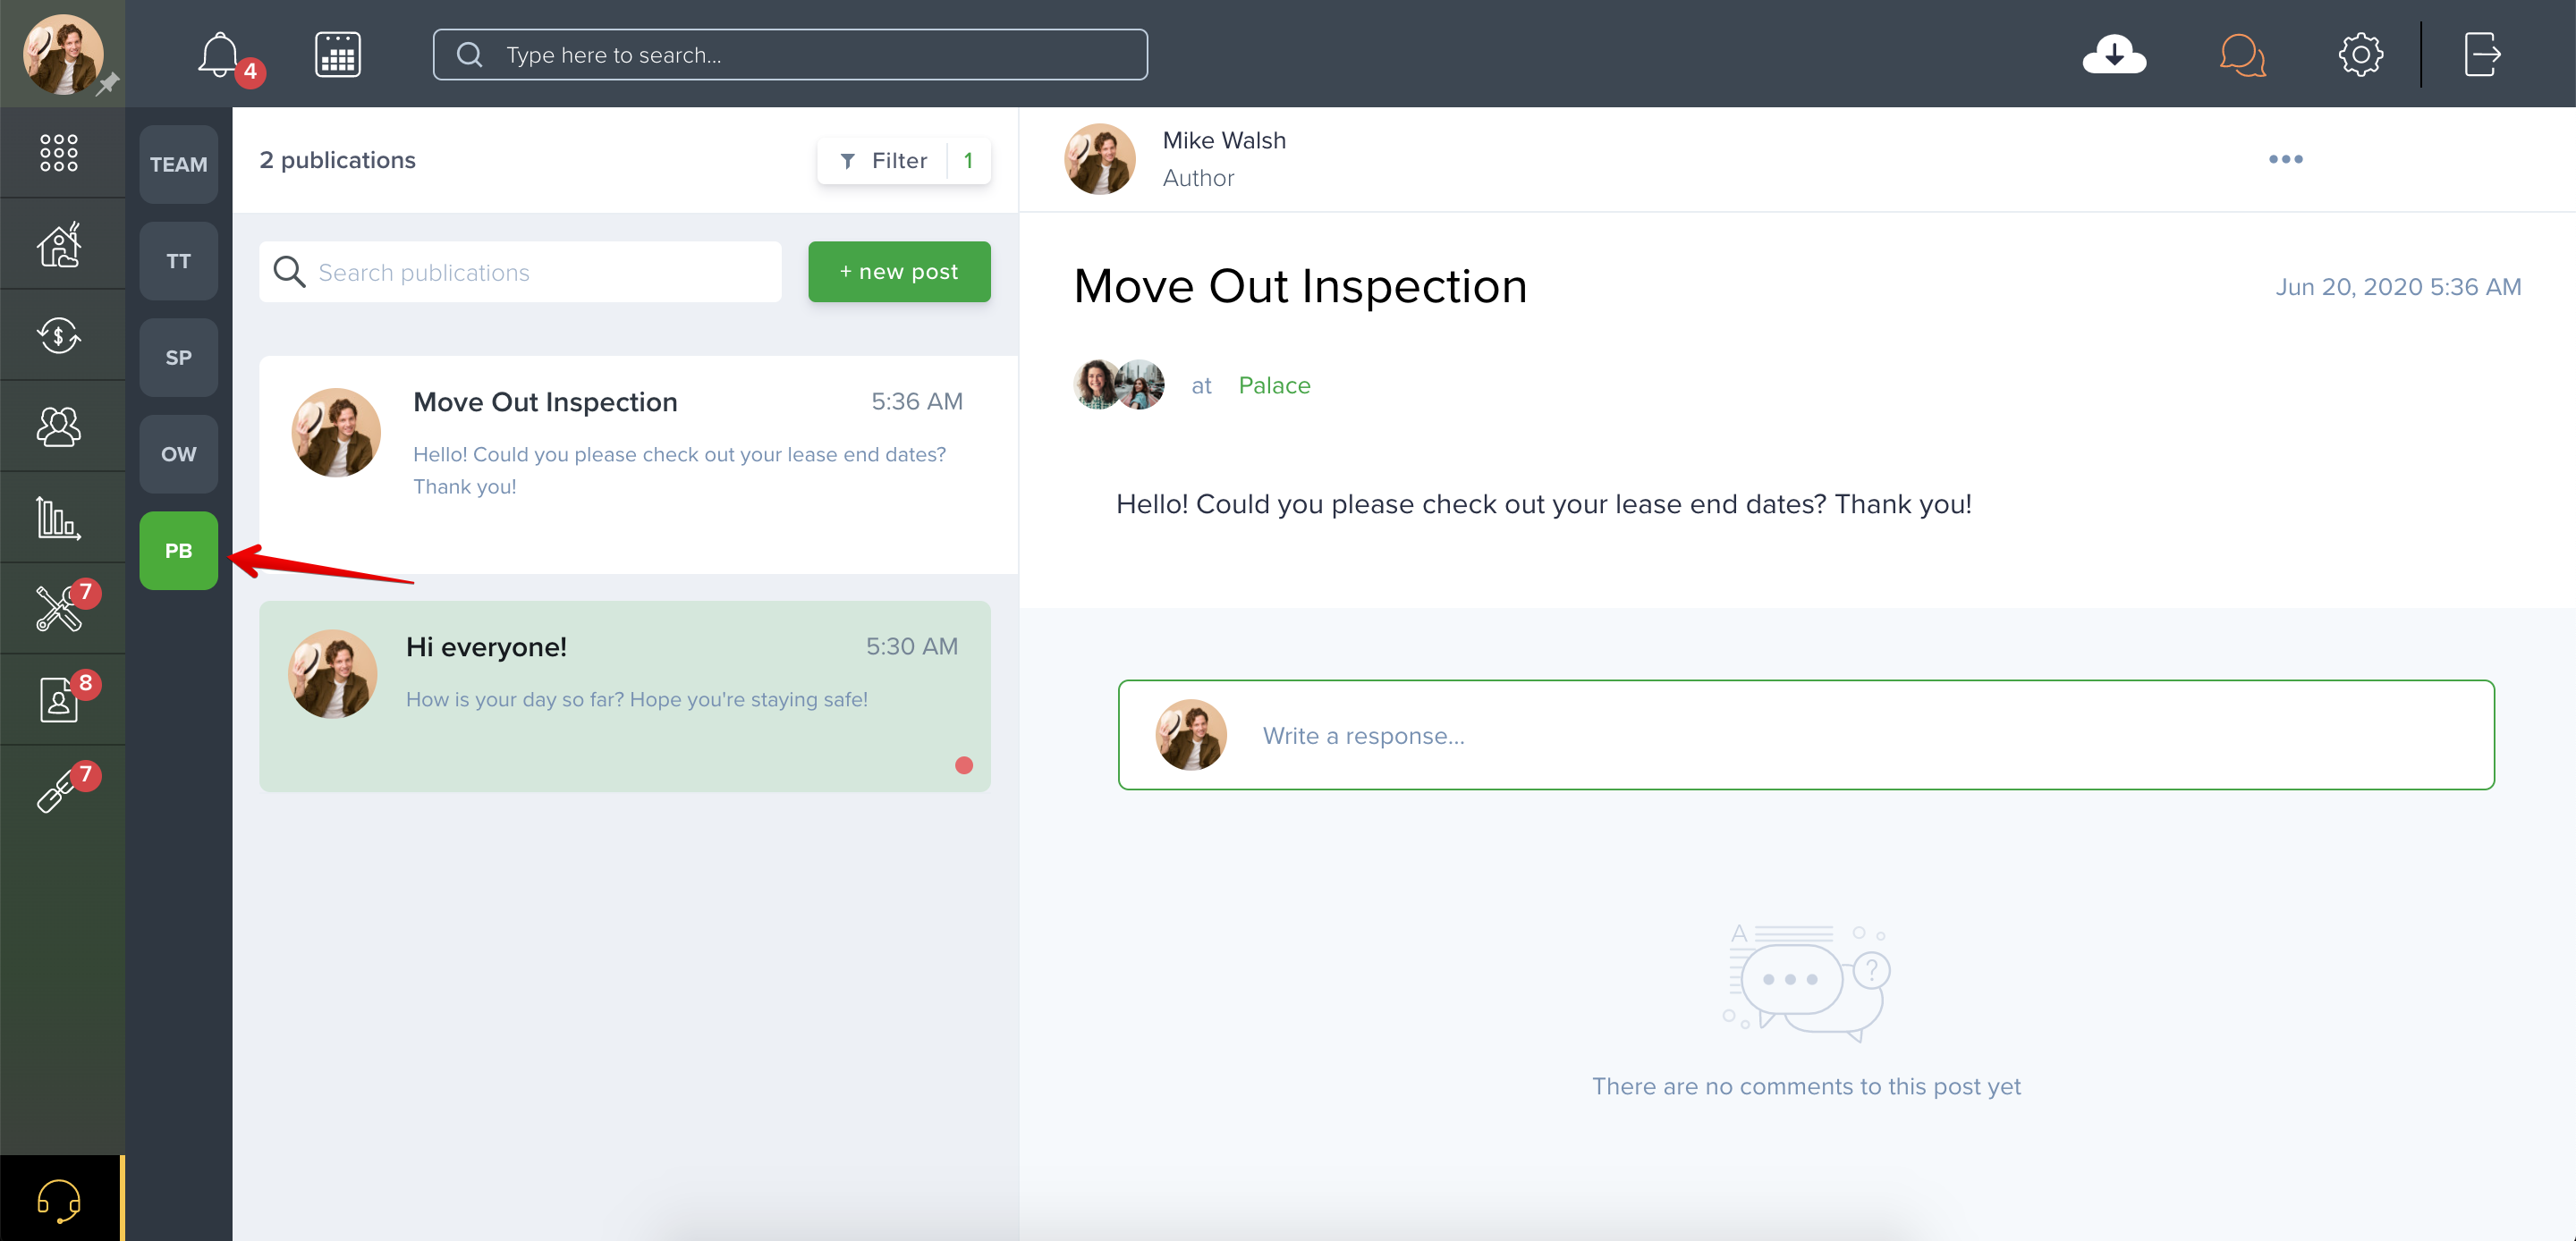Open the properties house icon

pos(59,244)
